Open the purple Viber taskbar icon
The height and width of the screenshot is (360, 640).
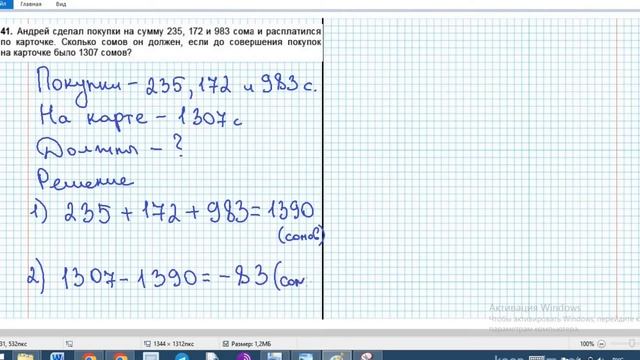point(244,356)
